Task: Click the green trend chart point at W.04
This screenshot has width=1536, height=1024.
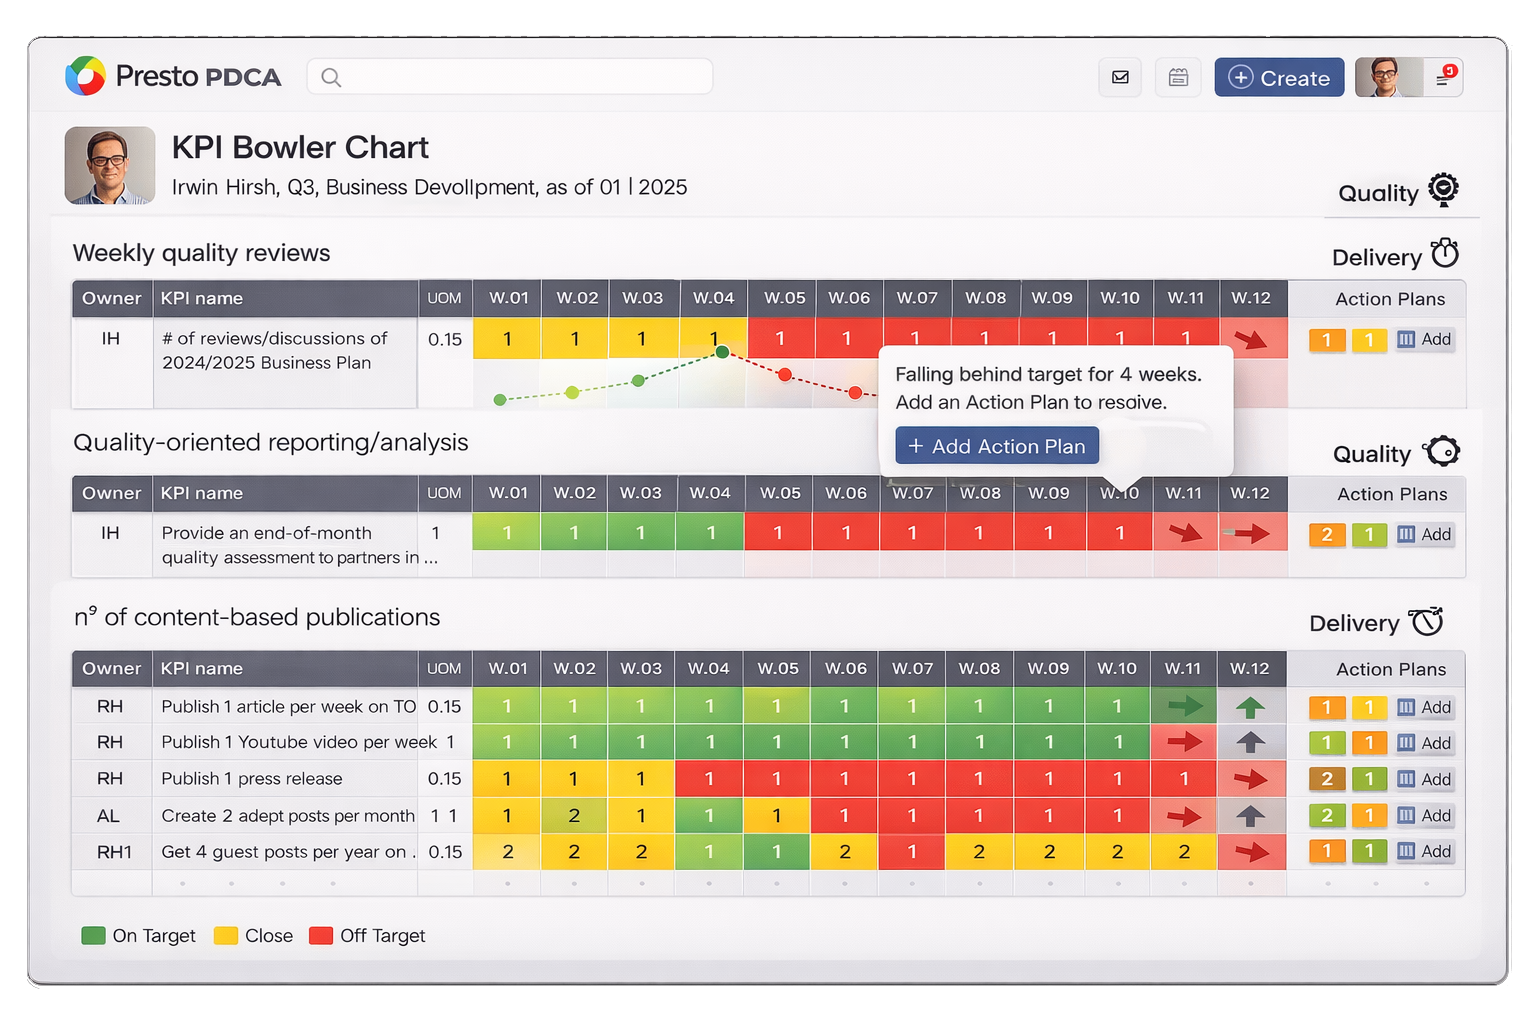Action: pos(722,352)
